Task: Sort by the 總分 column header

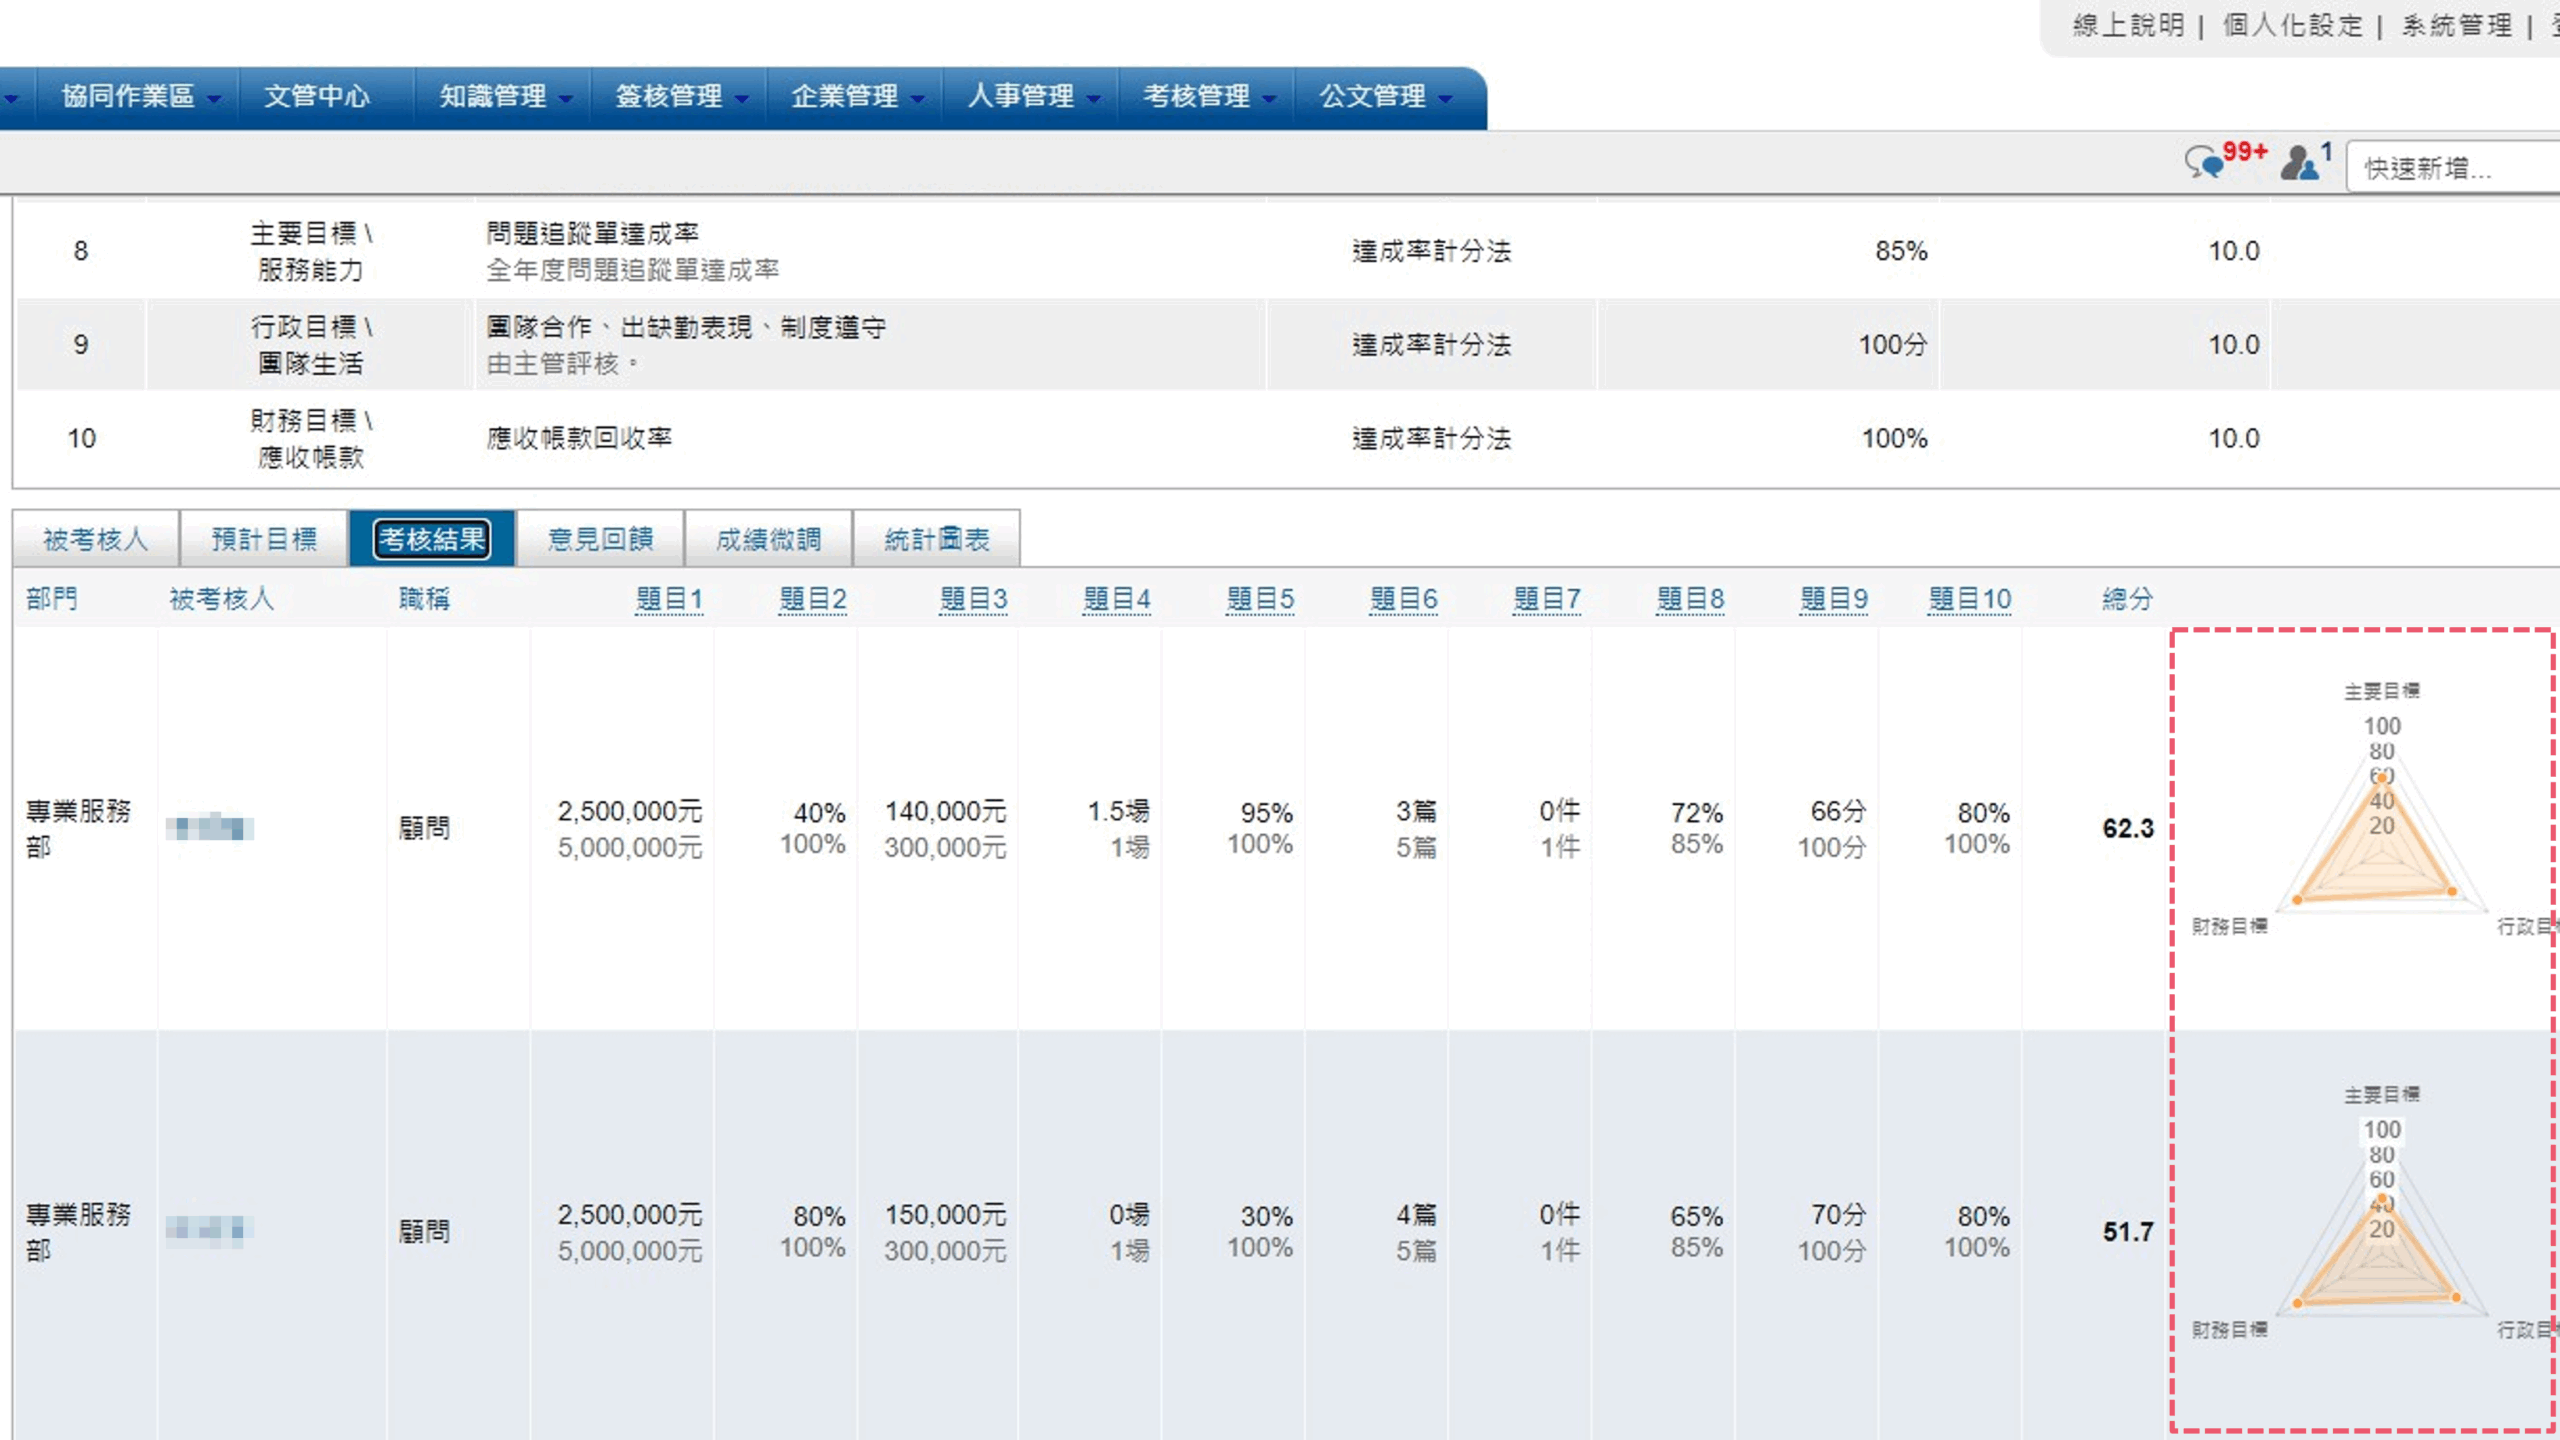Action: [x=2127, y=599]
